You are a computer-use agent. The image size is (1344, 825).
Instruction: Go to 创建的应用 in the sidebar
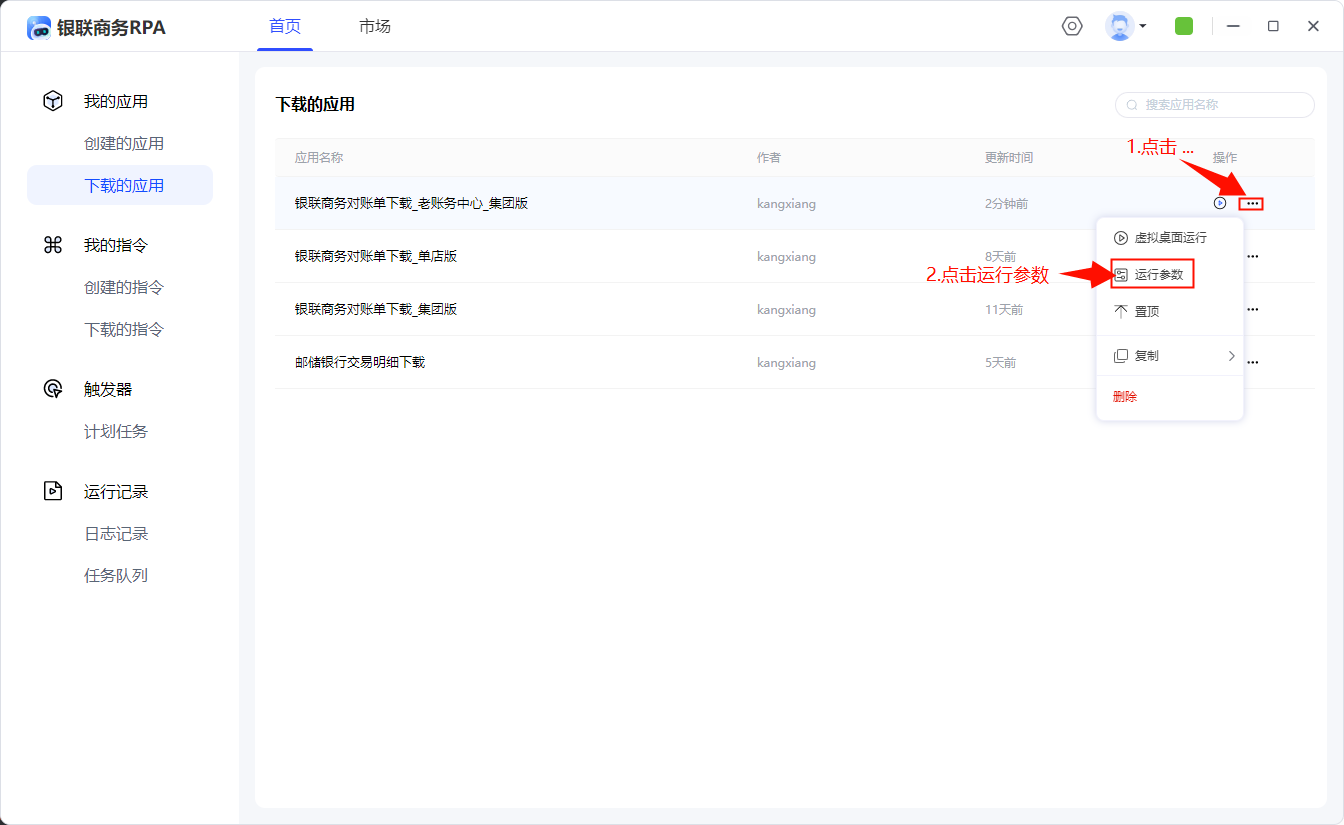click(x=124, y=143)
